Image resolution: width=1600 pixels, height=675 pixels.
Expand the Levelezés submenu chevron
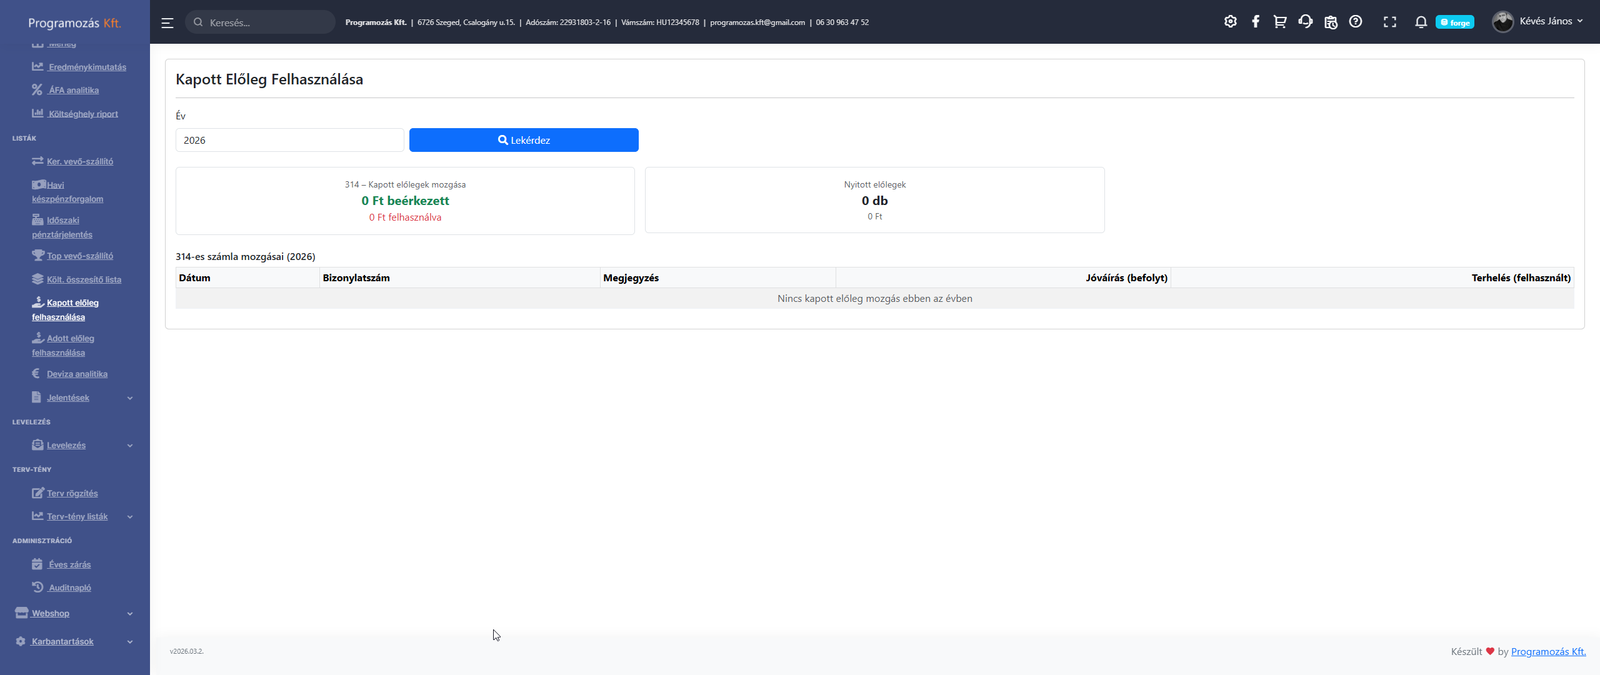pyautogui.click(x=130, y=446)
